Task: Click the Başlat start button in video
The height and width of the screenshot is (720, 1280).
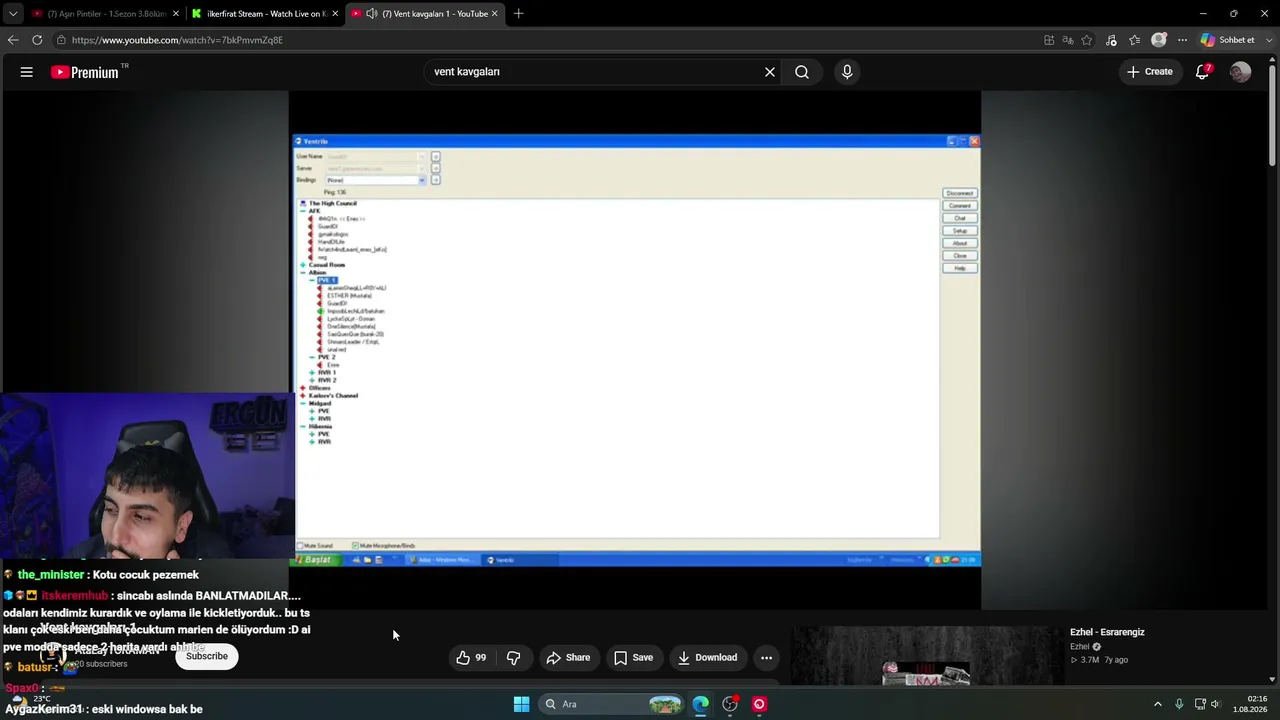Action: coord(316,560)
